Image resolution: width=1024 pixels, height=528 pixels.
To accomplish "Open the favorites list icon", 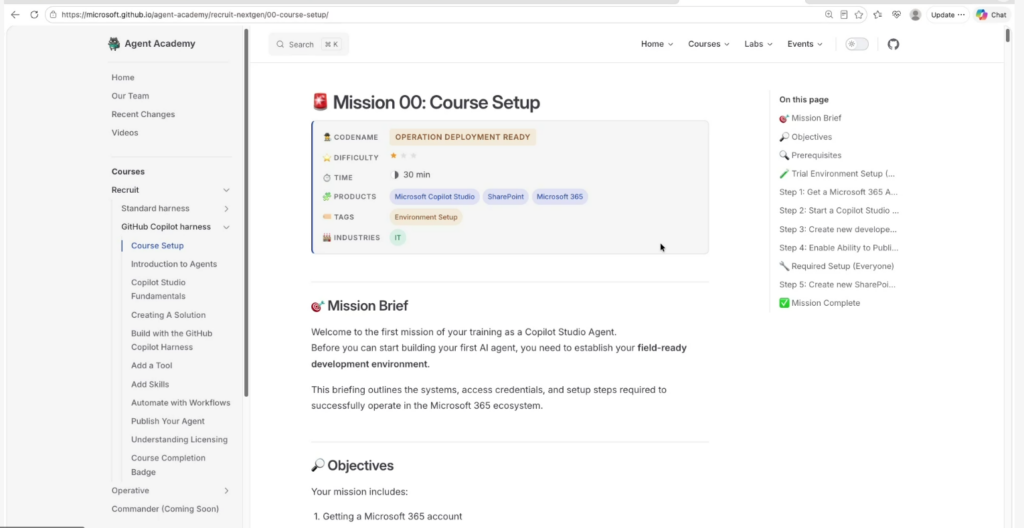I will coord(878,14).
